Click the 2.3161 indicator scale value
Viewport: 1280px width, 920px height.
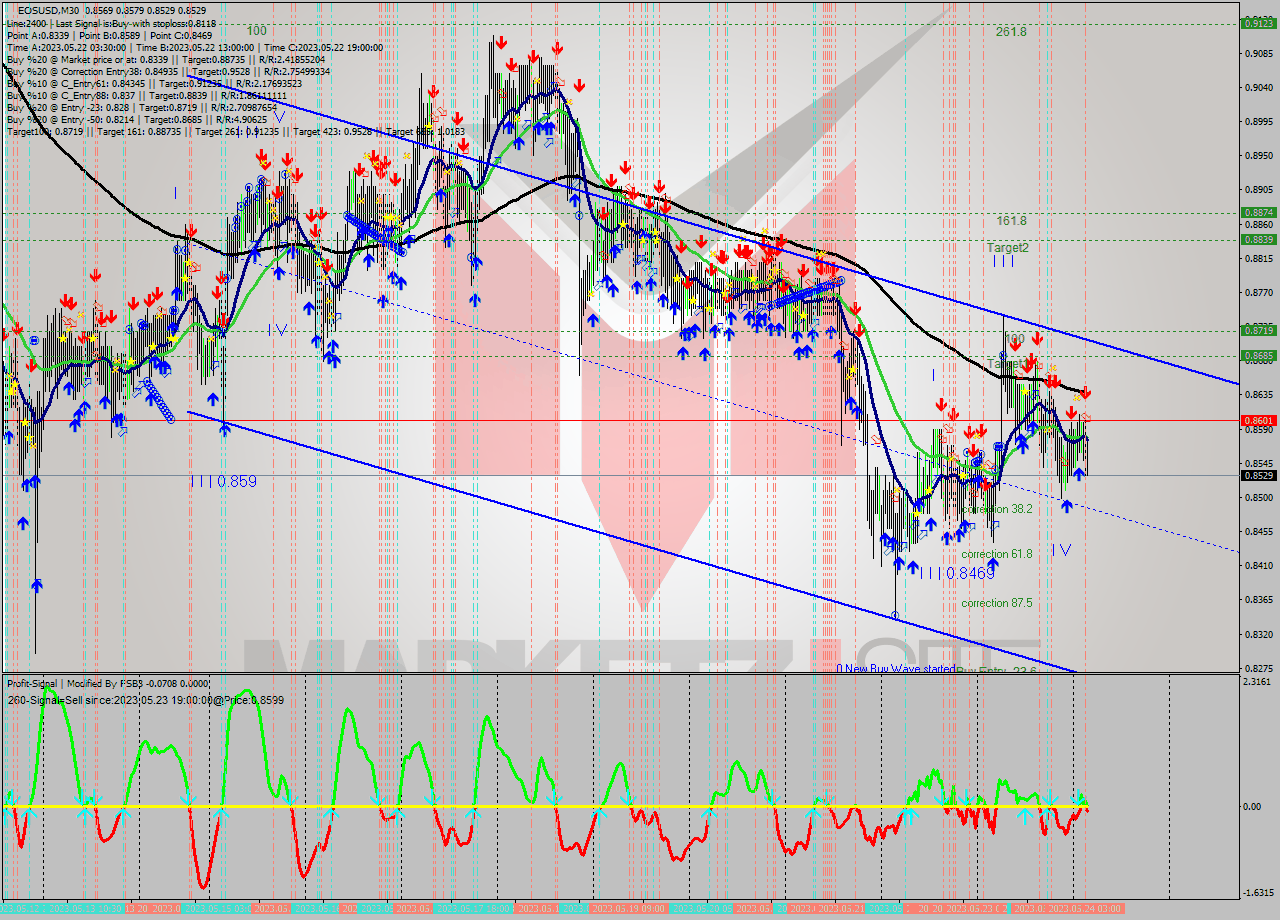(1257, 682)
